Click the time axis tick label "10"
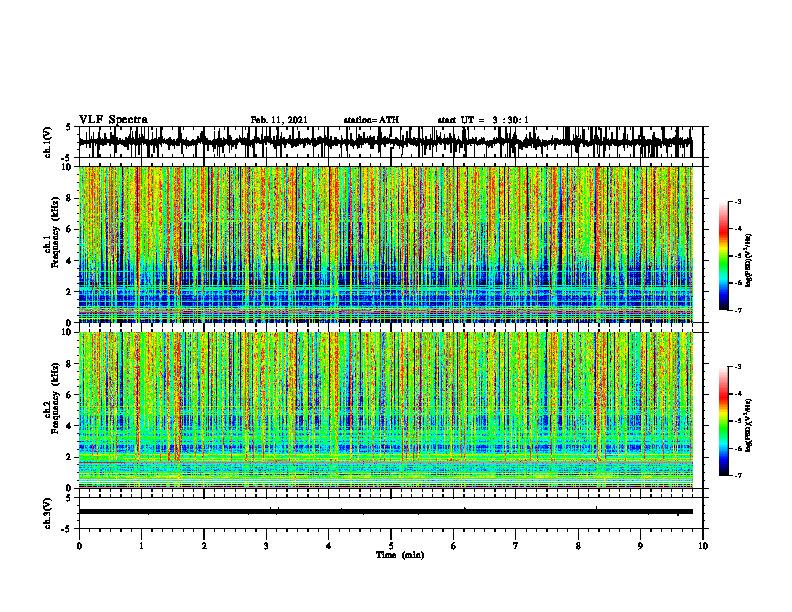Screen dimensions: 792x612 click(703, 546)
